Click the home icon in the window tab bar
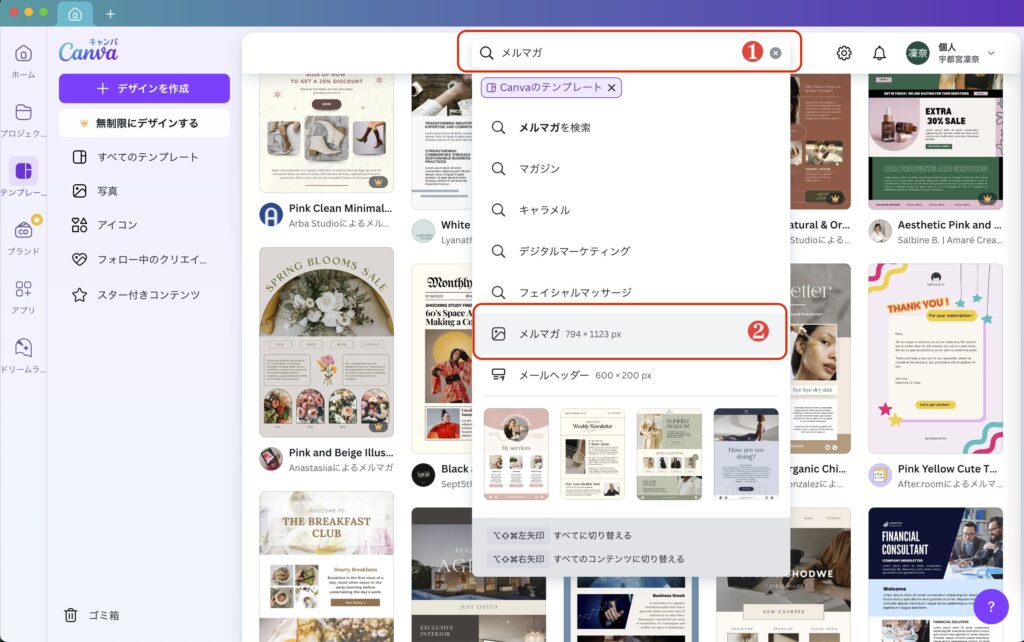Image resolution: width=1024 pixels, height=642 pixels. 75,14
